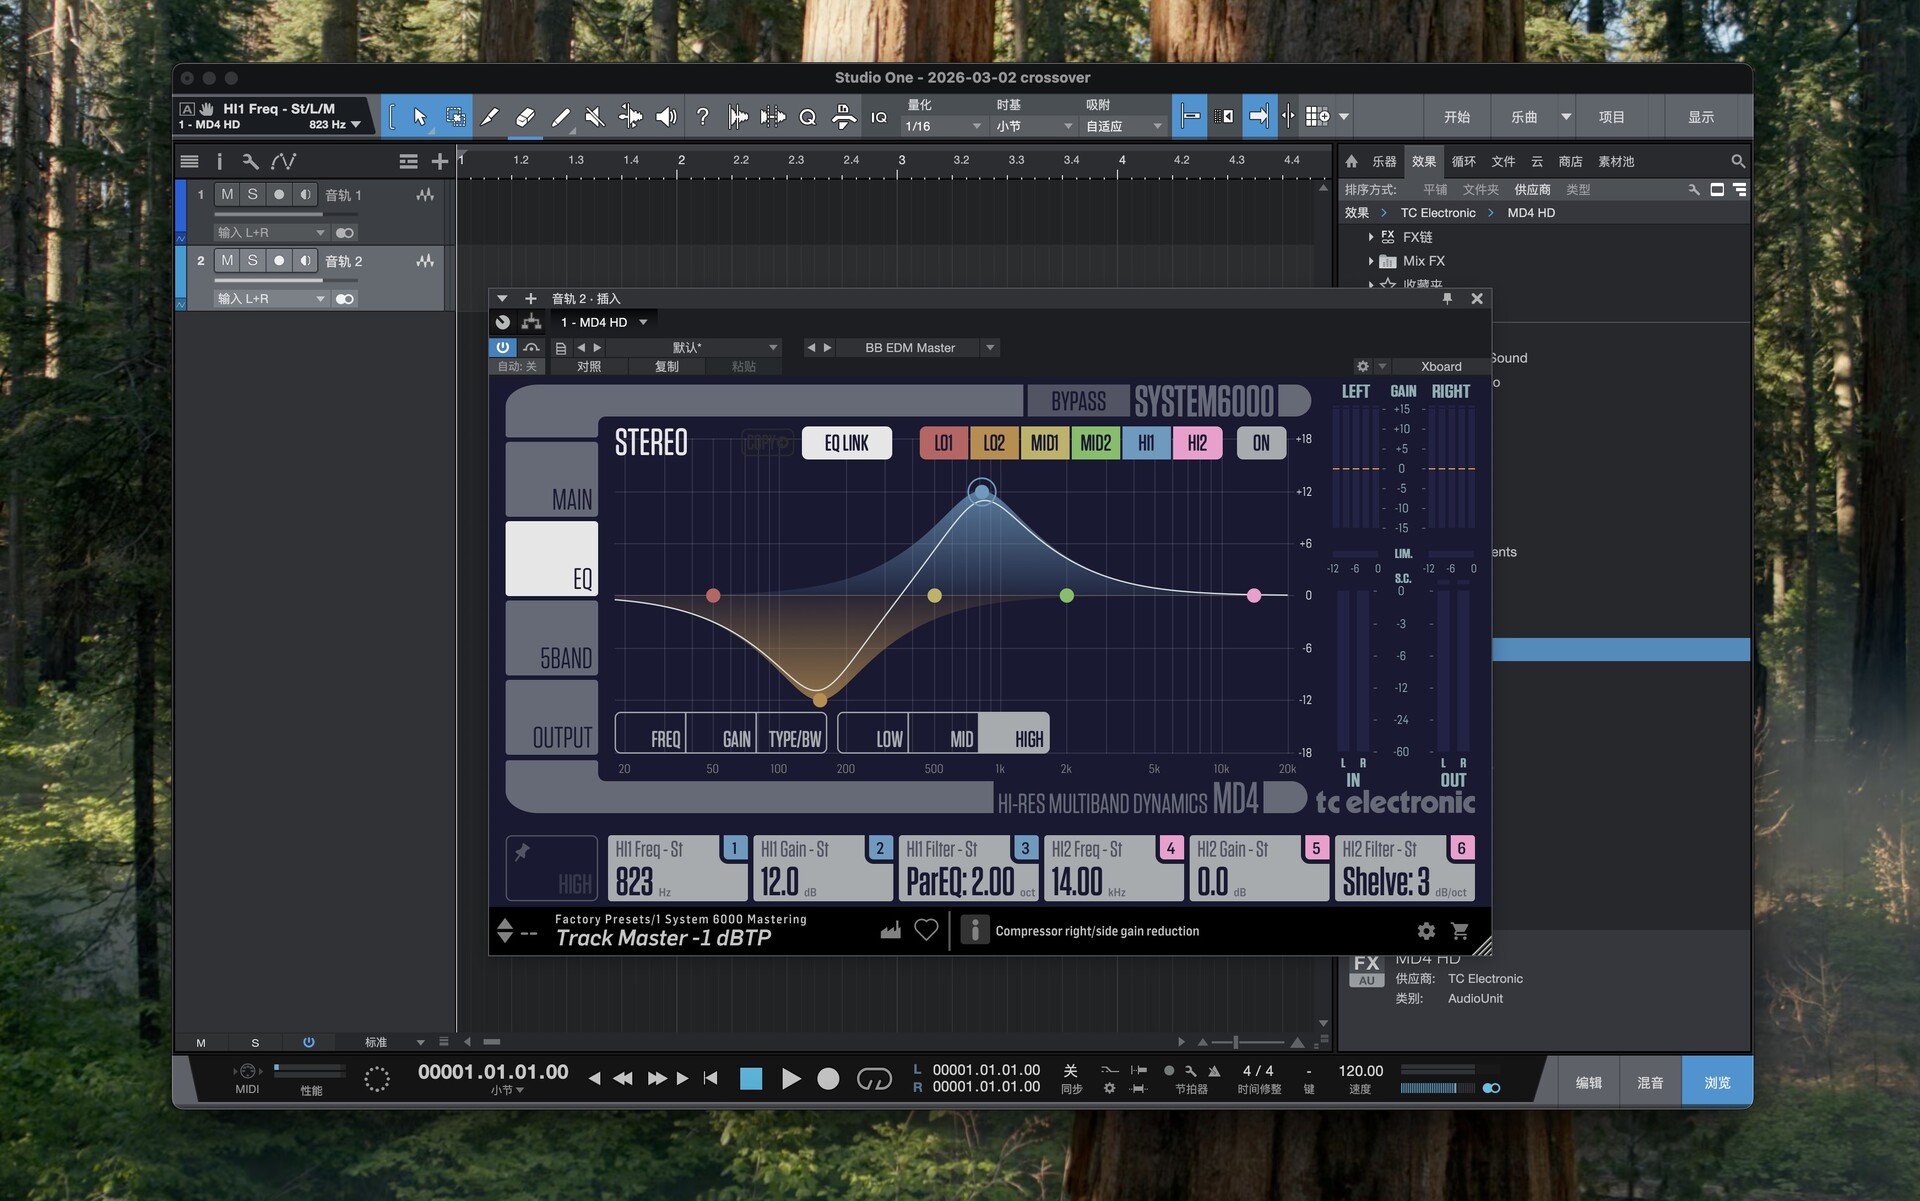Toggle the Loop playback icon
Screen dimensions: 1920x1201
874,1079
